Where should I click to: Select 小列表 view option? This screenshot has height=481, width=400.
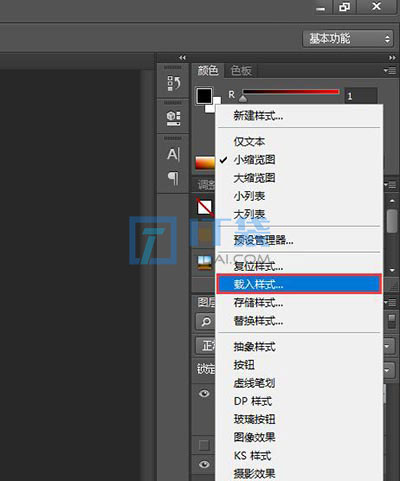click(299, 196)
